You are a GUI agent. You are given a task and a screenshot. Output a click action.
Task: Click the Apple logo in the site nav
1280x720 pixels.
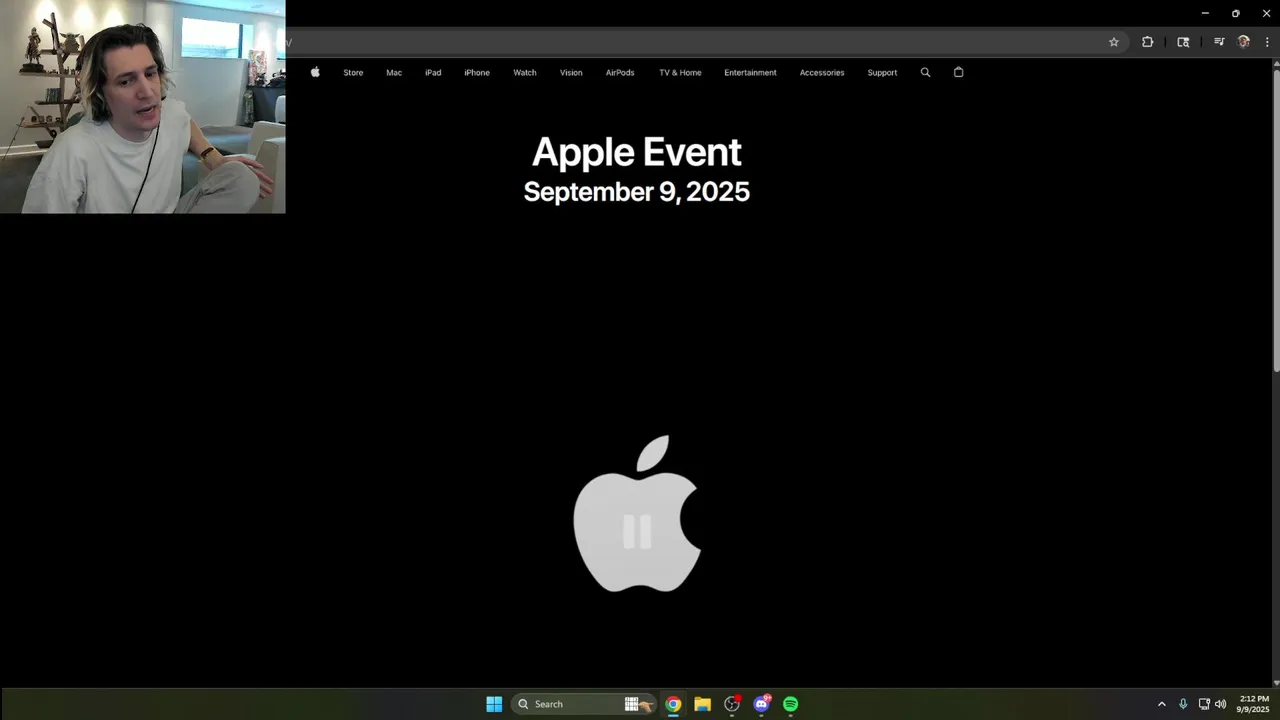coord(315,72)
